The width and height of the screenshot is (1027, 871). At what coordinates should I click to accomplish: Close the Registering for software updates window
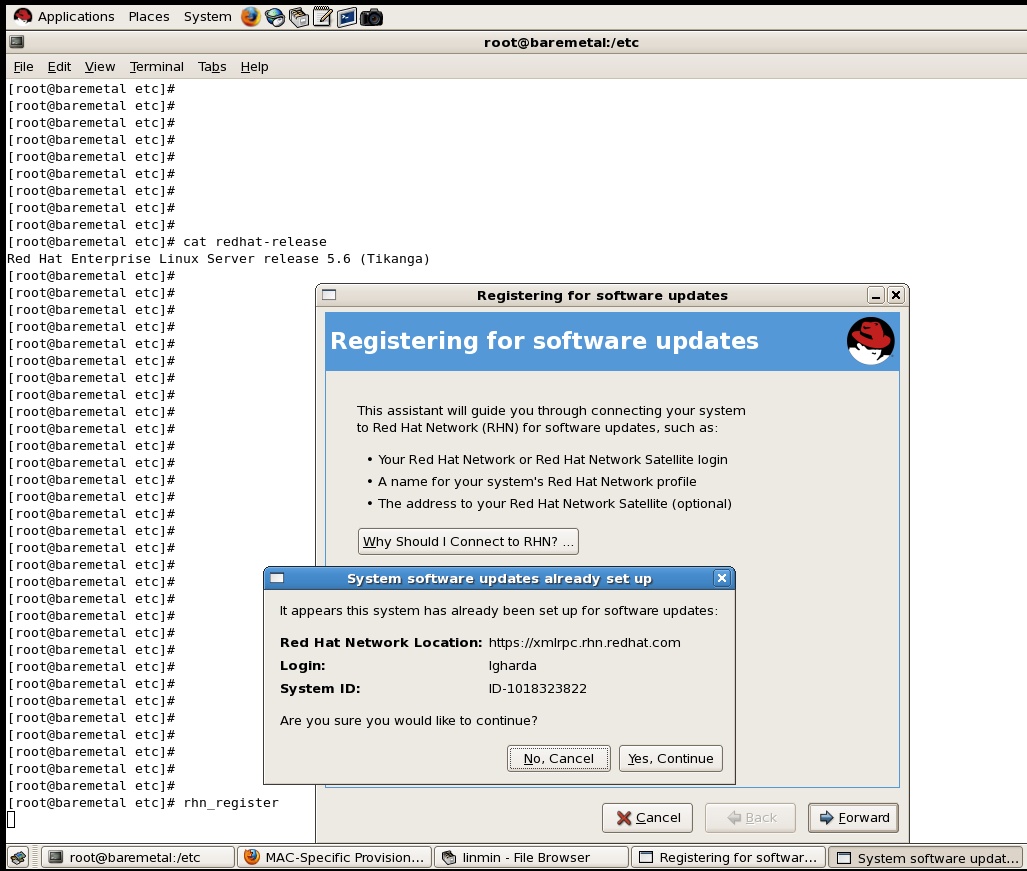click(896, 295)
